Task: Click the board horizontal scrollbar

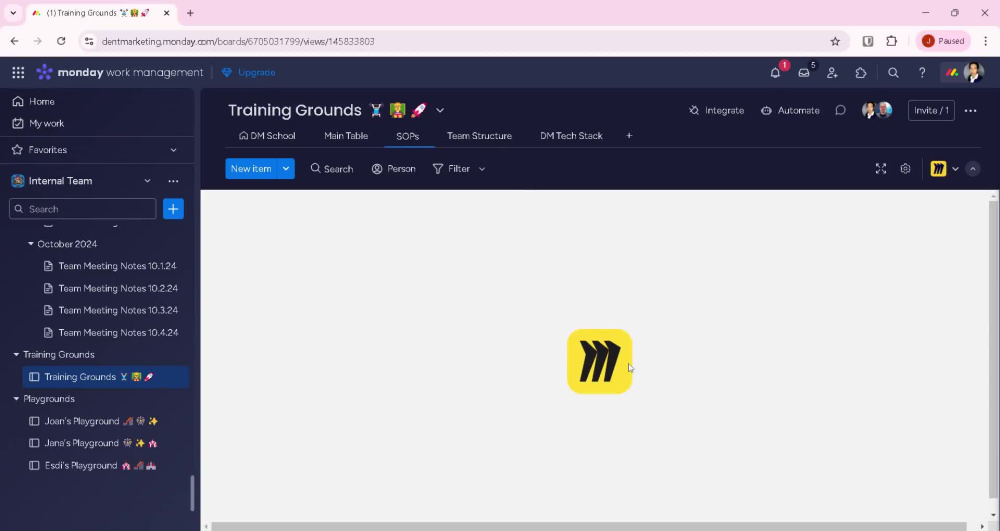Action: coord(590,527)
